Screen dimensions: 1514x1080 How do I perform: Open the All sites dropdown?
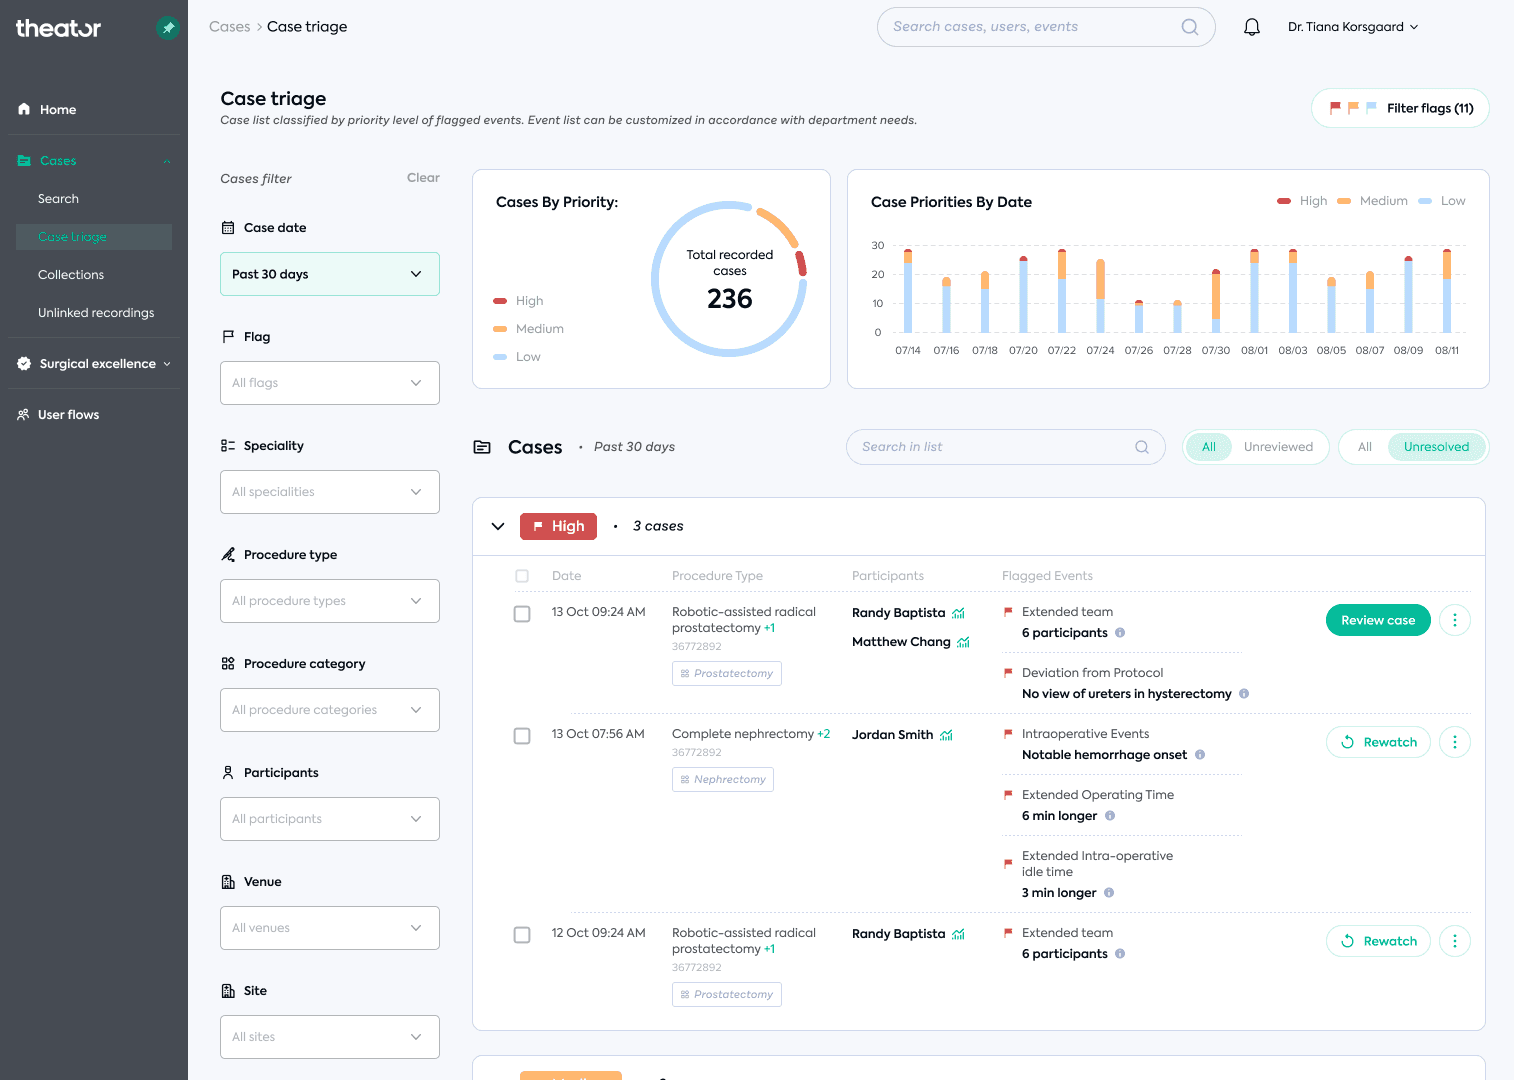pos(330,1037)
